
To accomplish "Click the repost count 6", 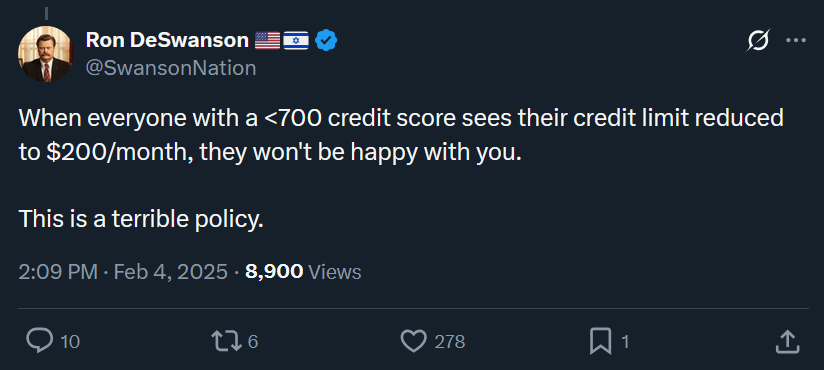I will (253, 342).
